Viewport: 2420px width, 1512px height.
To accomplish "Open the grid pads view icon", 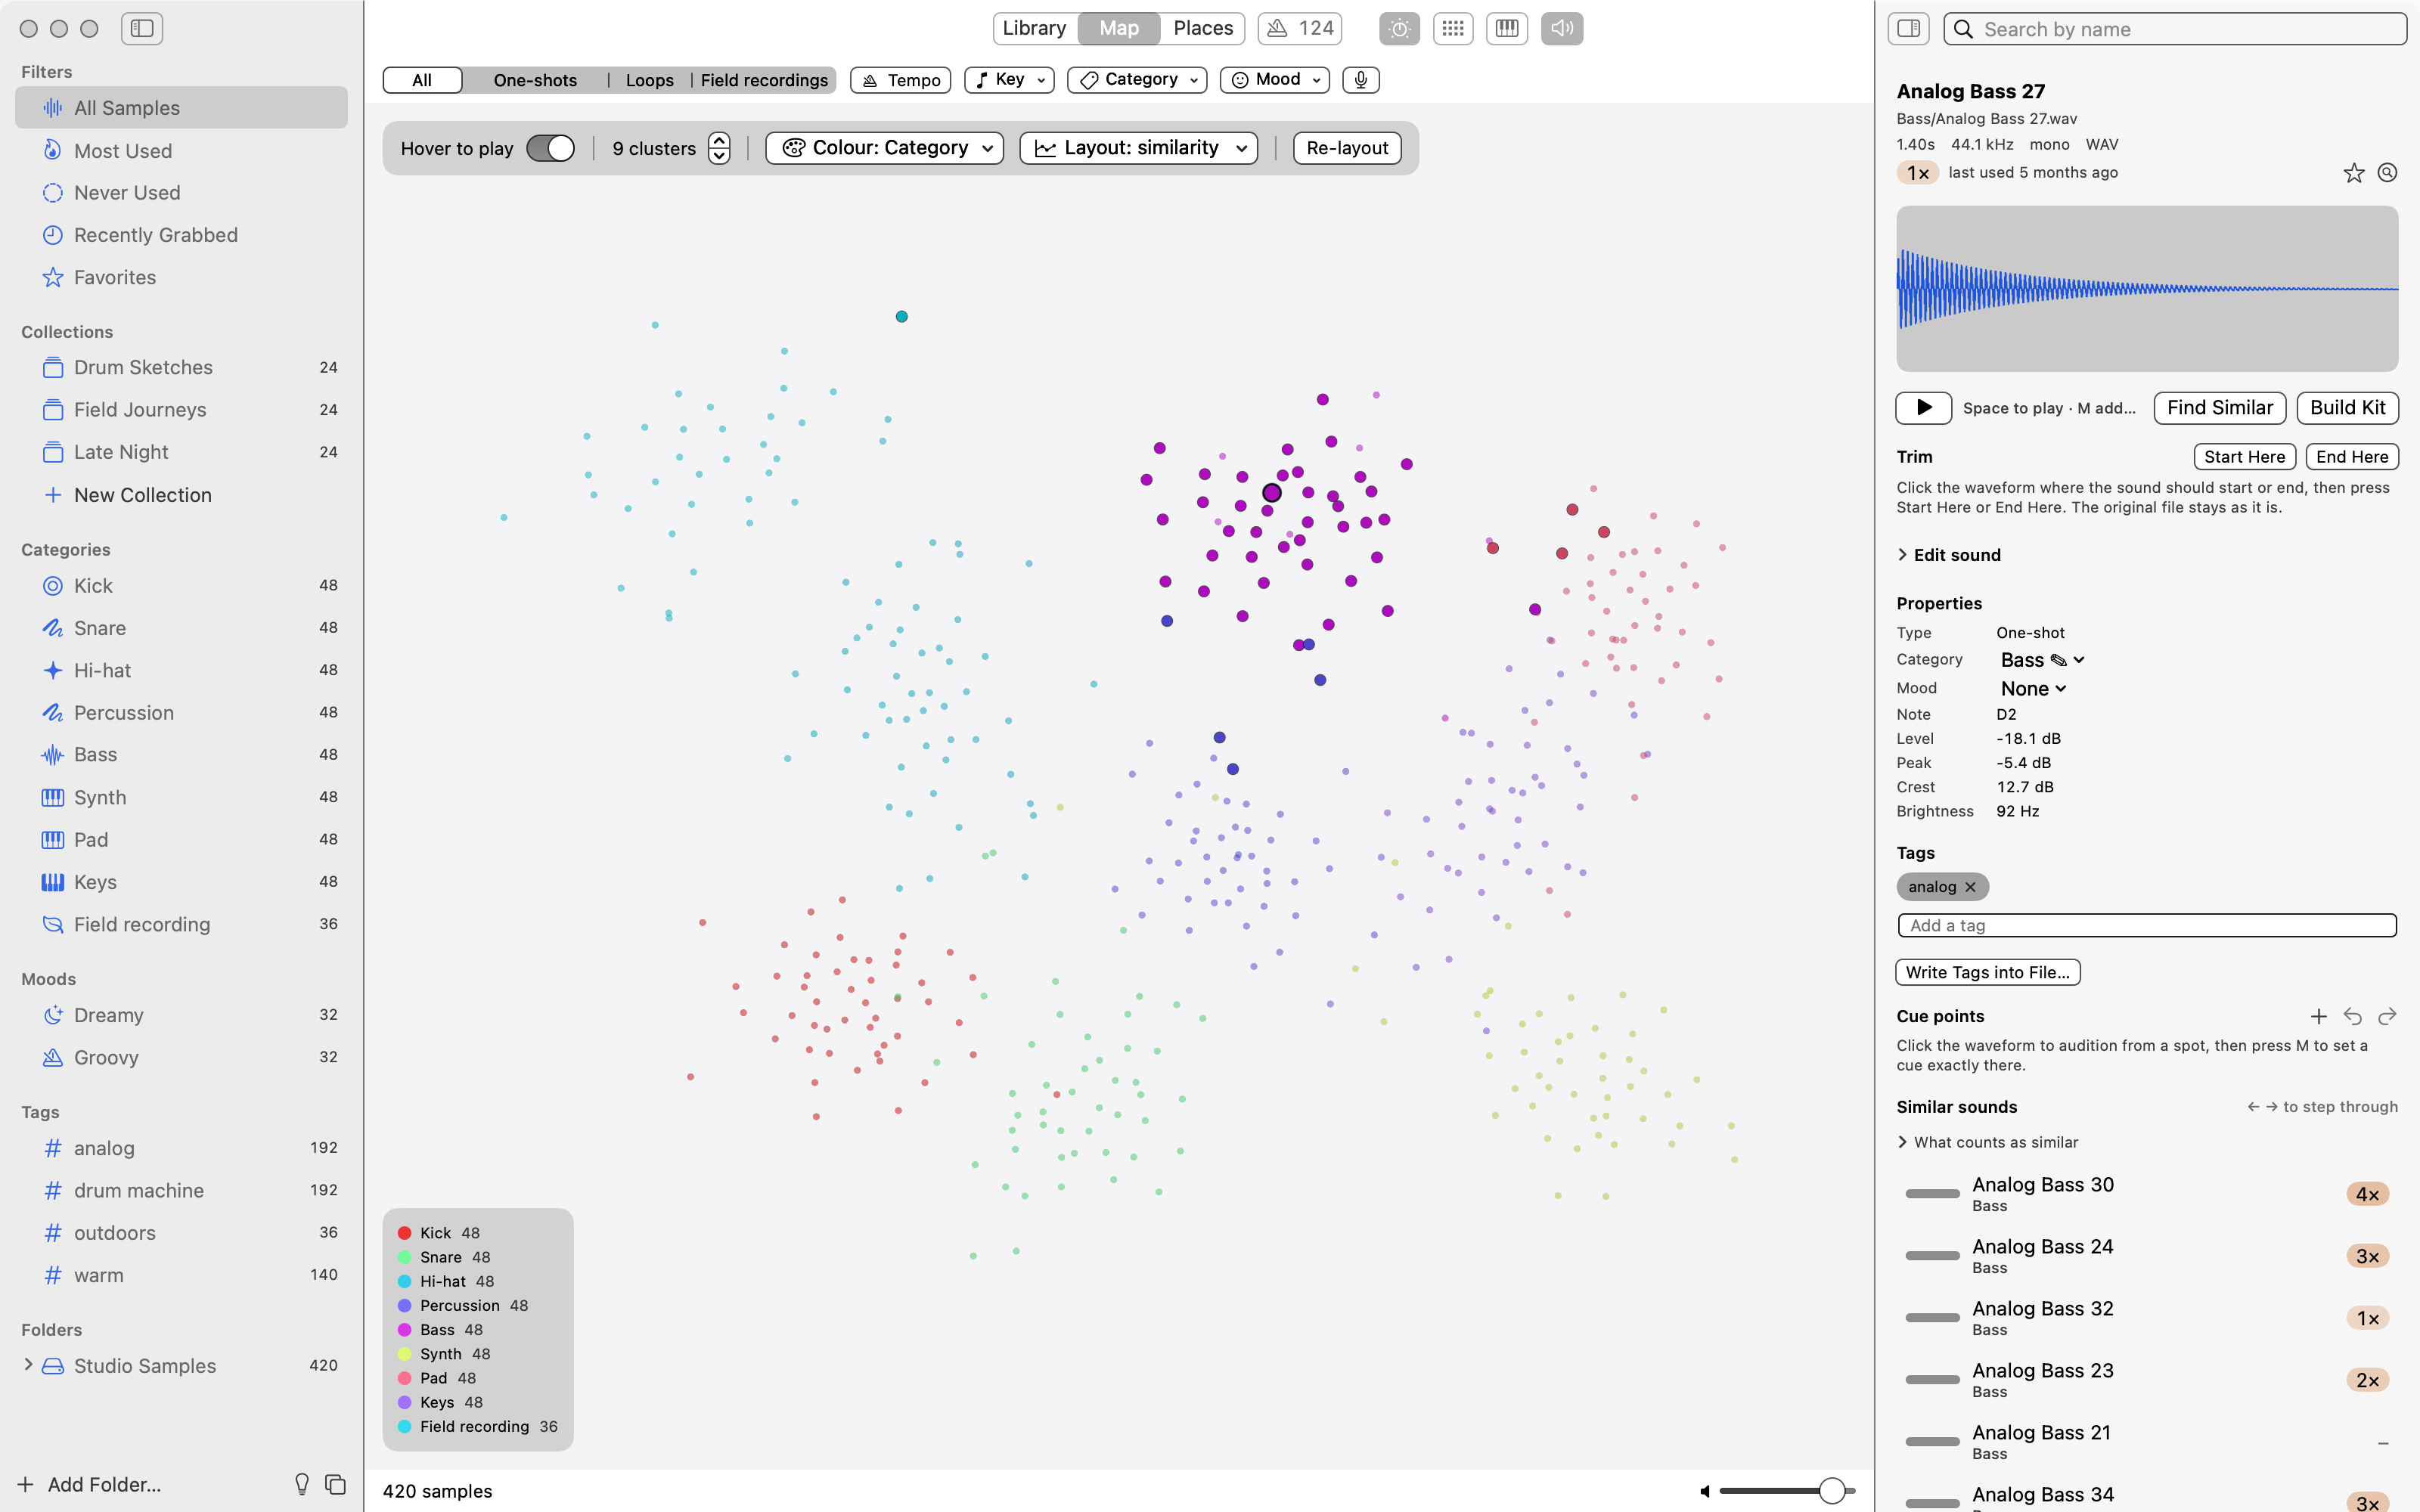I will click(1453, 28).
